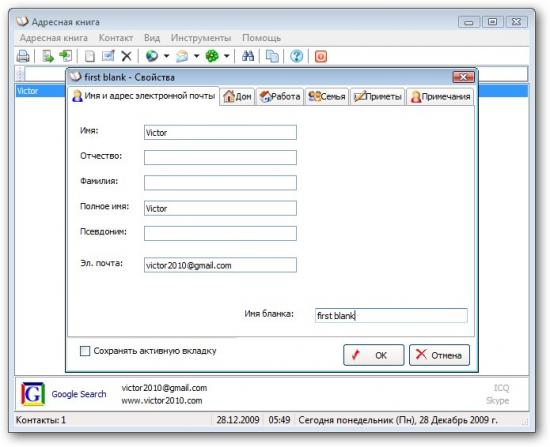The width and height of the screenshot is (550, 447).
Task: Click the envelope send mail icon
Action: tap(182, 56)
